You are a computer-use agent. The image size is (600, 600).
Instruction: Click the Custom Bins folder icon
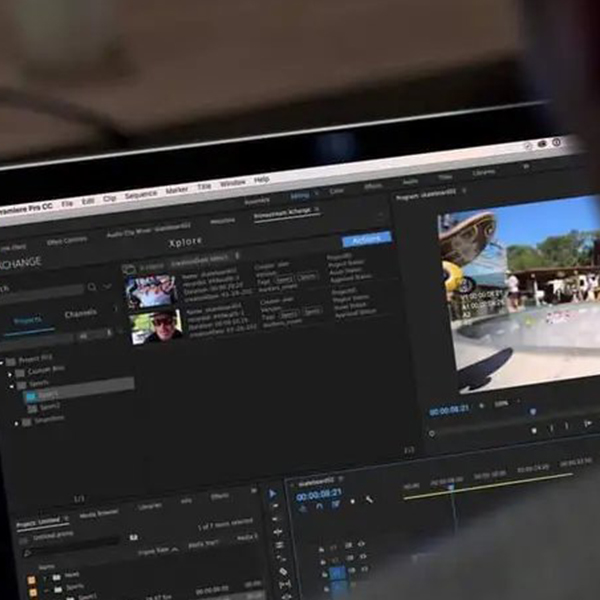point(20,371)
